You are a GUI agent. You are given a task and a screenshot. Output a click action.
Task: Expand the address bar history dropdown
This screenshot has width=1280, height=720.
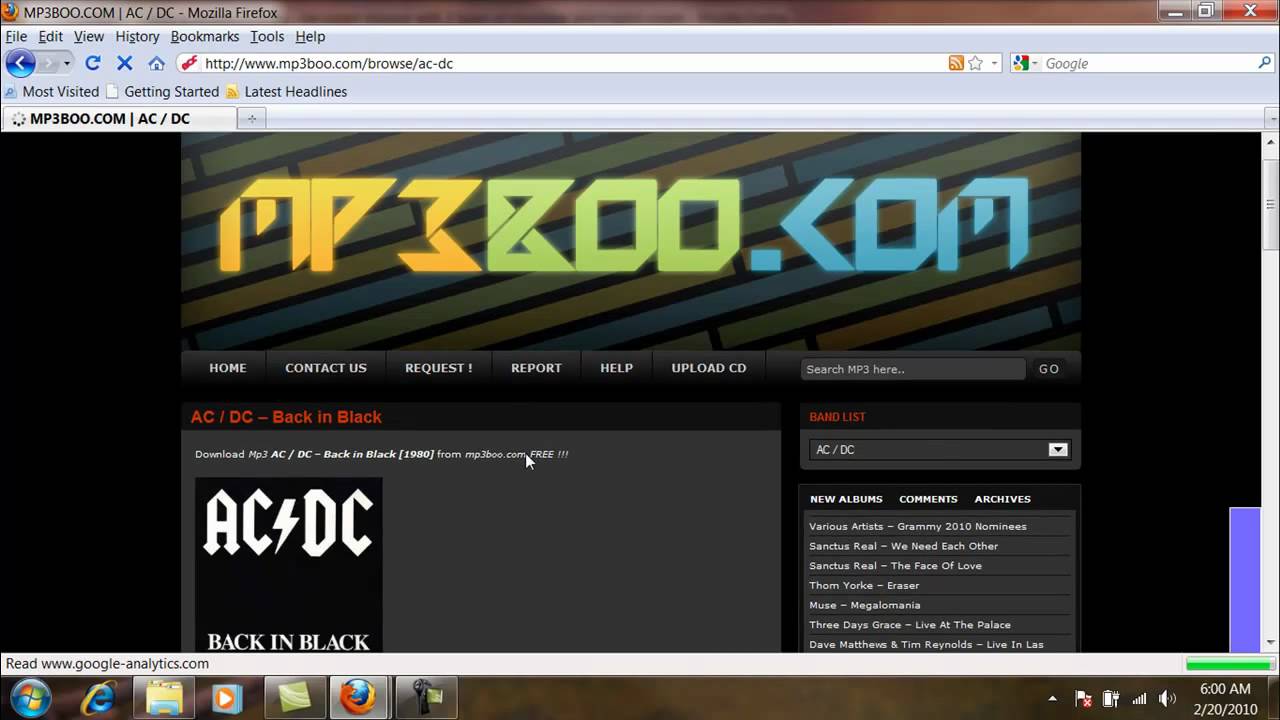994,63
